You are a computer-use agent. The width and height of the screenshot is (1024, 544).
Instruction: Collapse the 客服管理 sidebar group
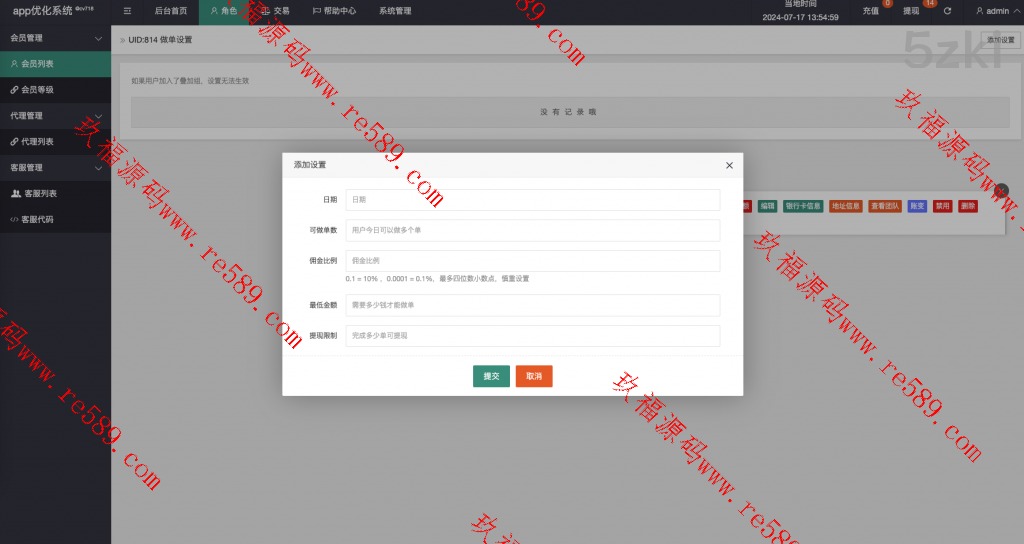(x=99, y=168)
